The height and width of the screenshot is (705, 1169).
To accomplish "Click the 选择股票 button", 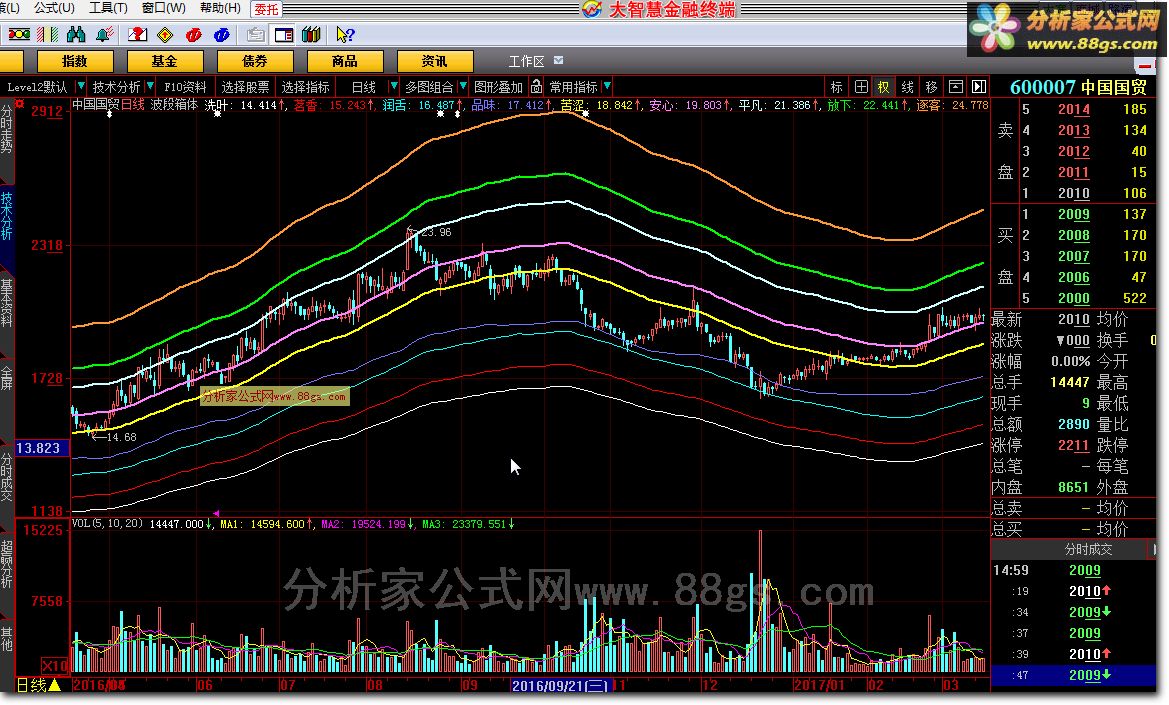I will click(x=245, y=87).
